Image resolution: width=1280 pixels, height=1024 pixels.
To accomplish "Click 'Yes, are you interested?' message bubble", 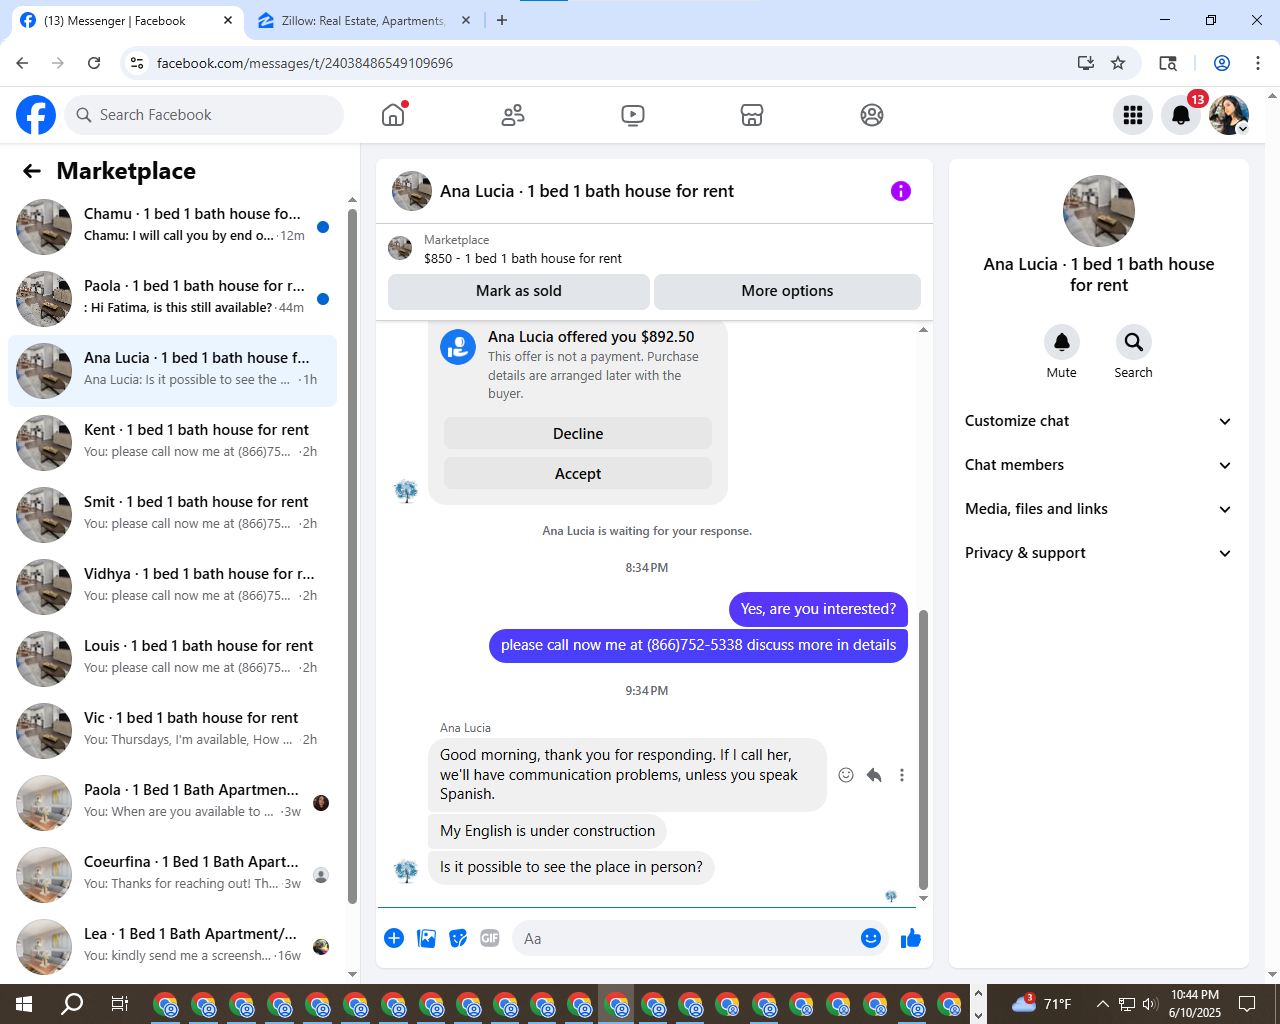I will tap(818, 609).
